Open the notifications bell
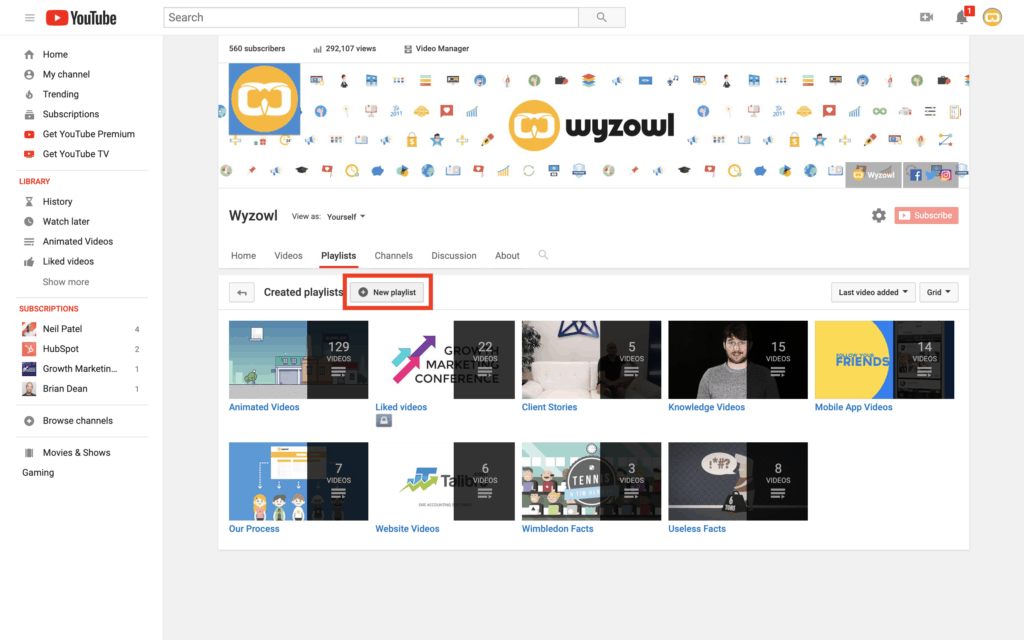The height and width of the screenshot is (640, 1024). pos(961,18)
